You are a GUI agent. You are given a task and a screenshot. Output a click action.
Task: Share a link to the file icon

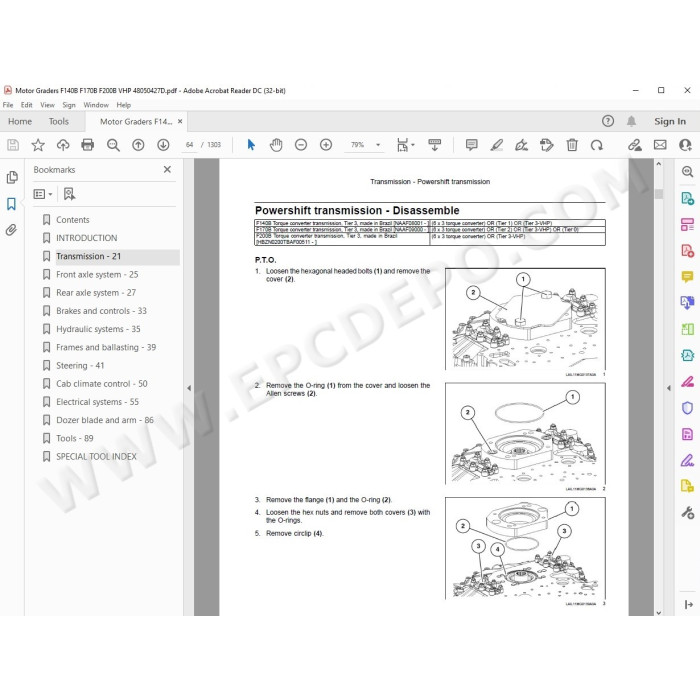click(635, 145)
